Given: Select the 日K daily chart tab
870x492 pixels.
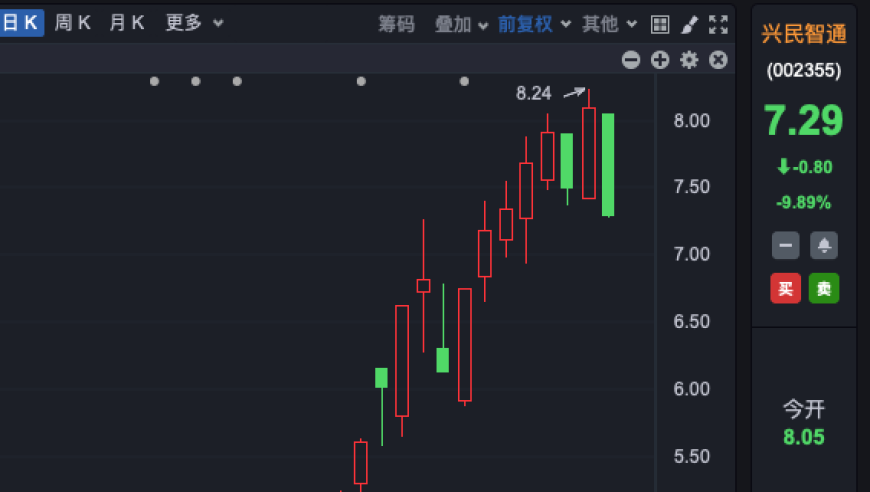Looking at the screenshot, I should click(20, 23).
